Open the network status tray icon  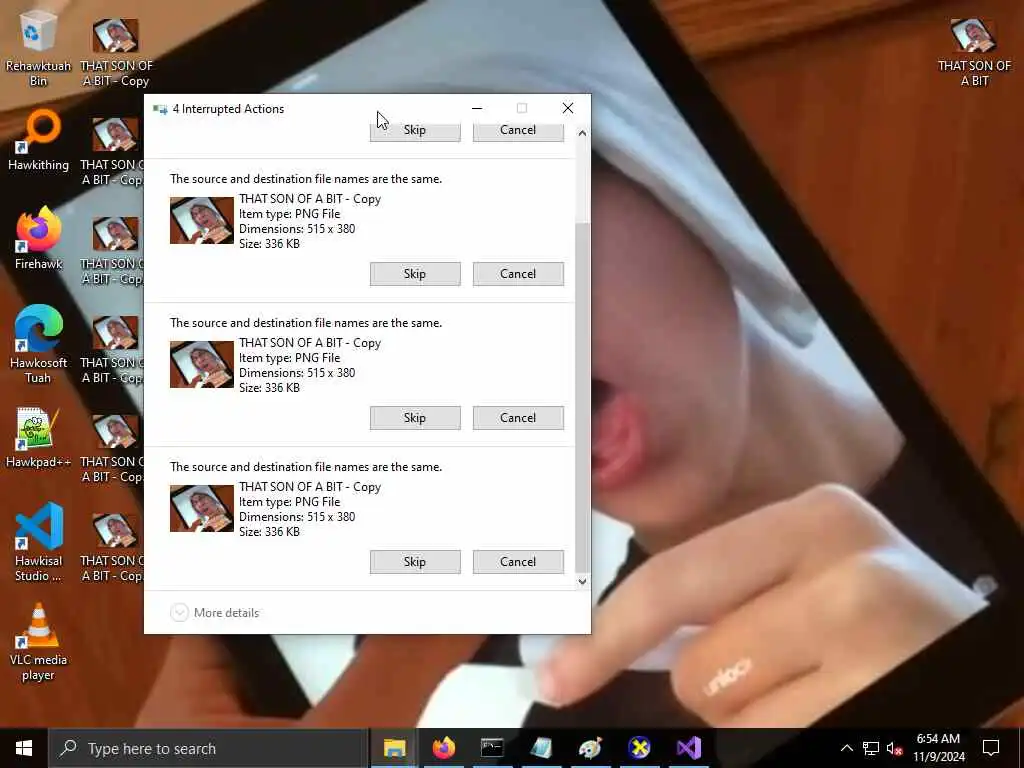tap(871, 748)
